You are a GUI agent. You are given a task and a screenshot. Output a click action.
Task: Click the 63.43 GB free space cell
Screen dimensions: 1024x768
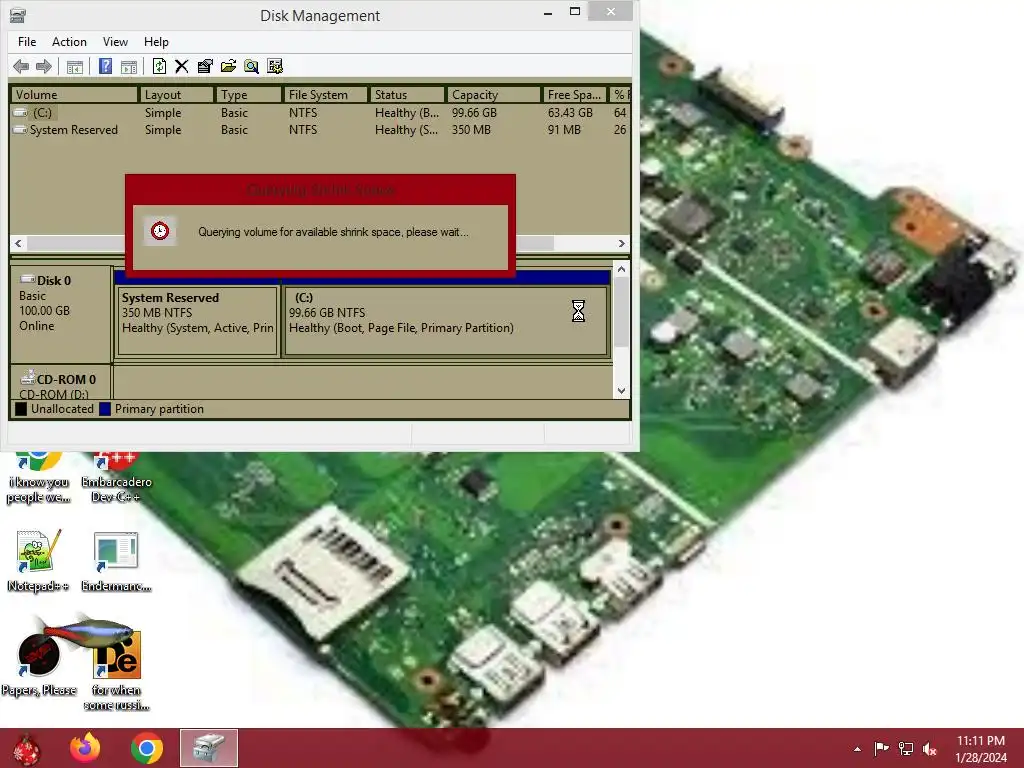pyautogui.click(x=570, y=113)
